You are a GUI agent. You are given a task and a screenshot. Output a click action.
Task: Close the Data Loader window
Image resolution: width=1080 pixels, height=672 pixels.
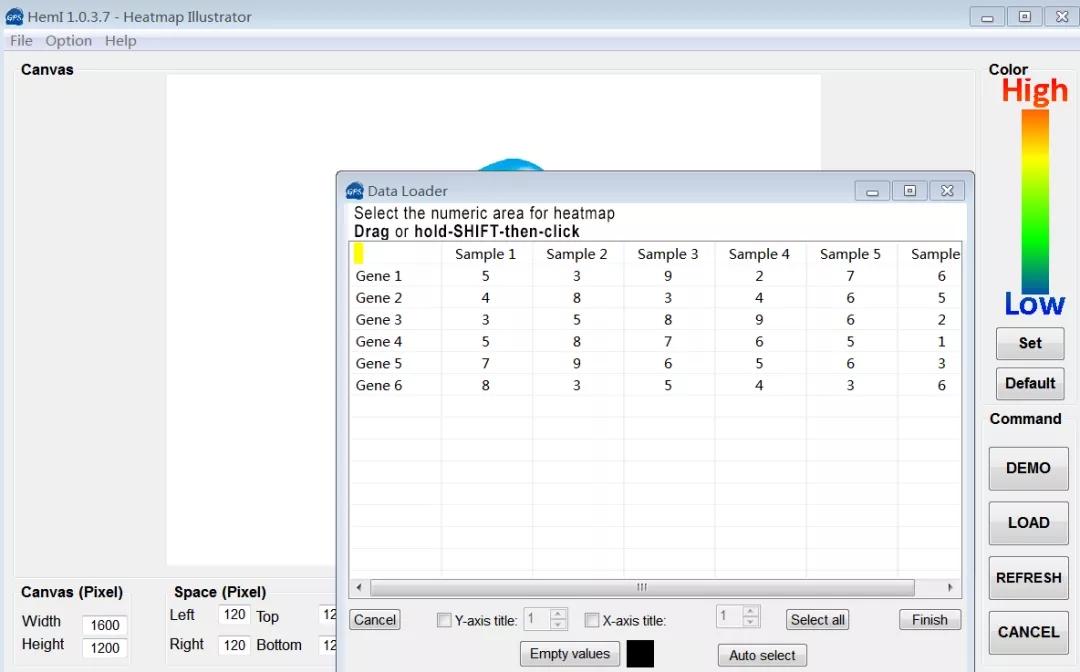coord(947,191)
